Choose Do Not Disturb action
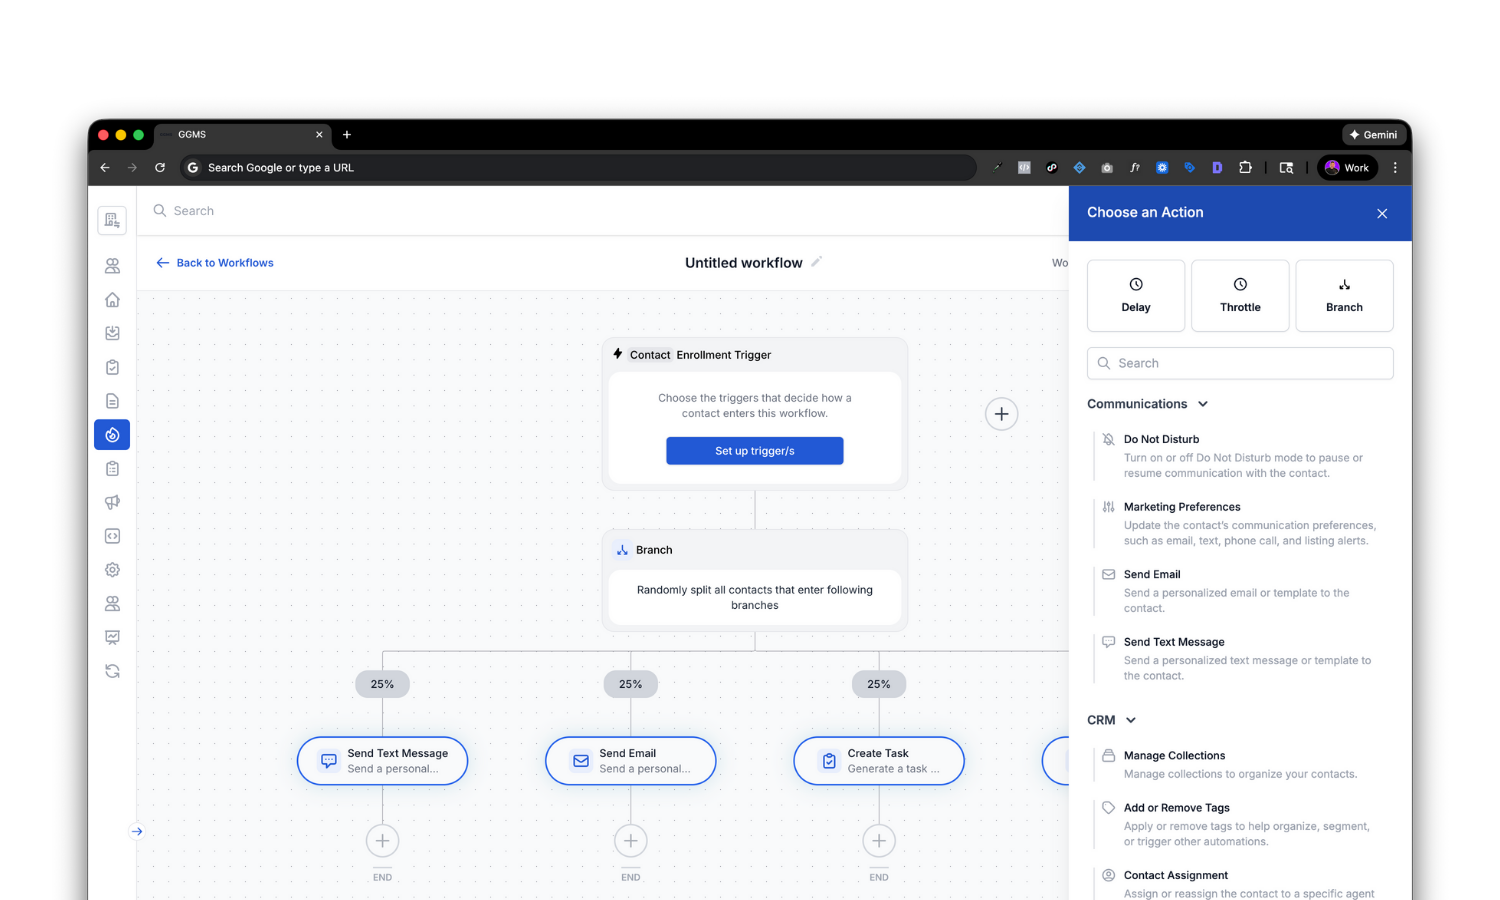Viewport: 1500px width, 900px height. 1161,439
